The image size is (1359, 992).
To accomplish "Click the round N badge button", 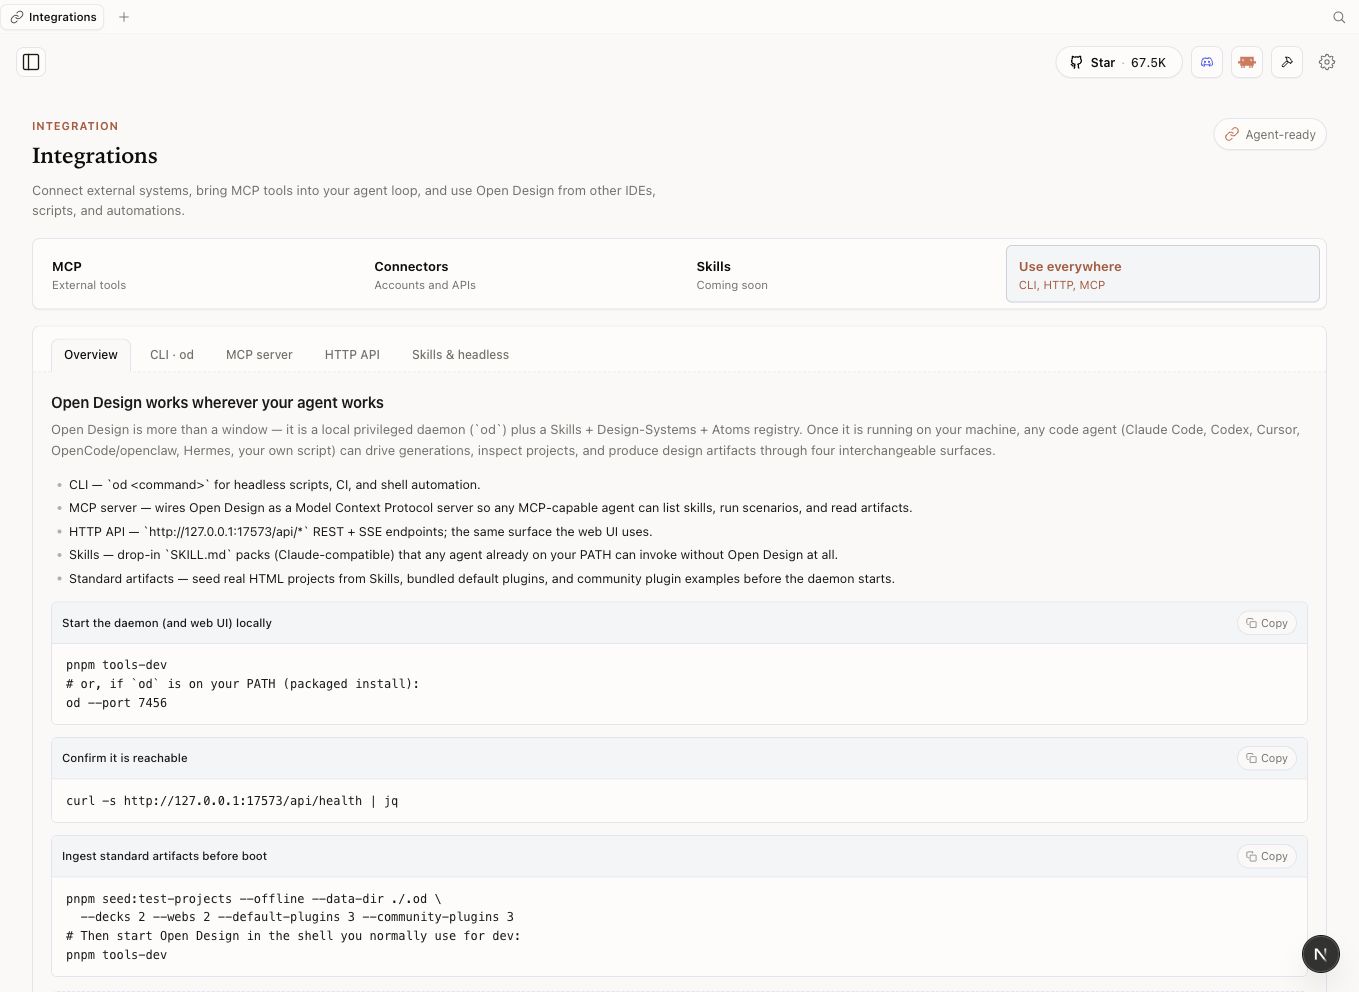I will (1320, 954).
